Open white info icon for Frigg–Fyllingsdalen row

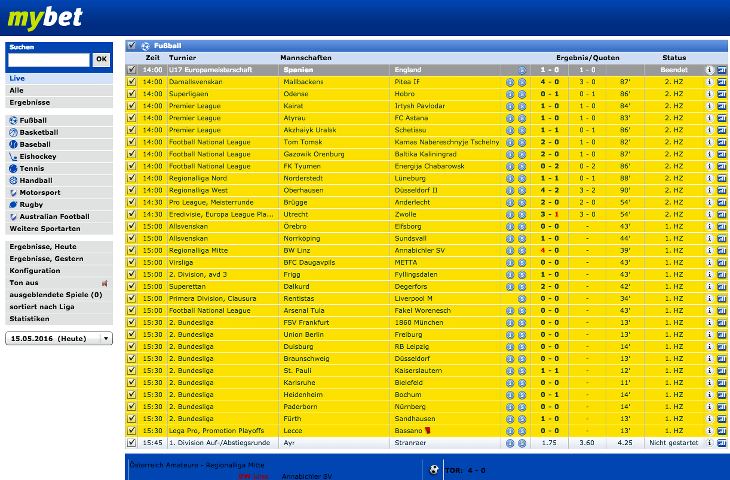coord(709,274)
